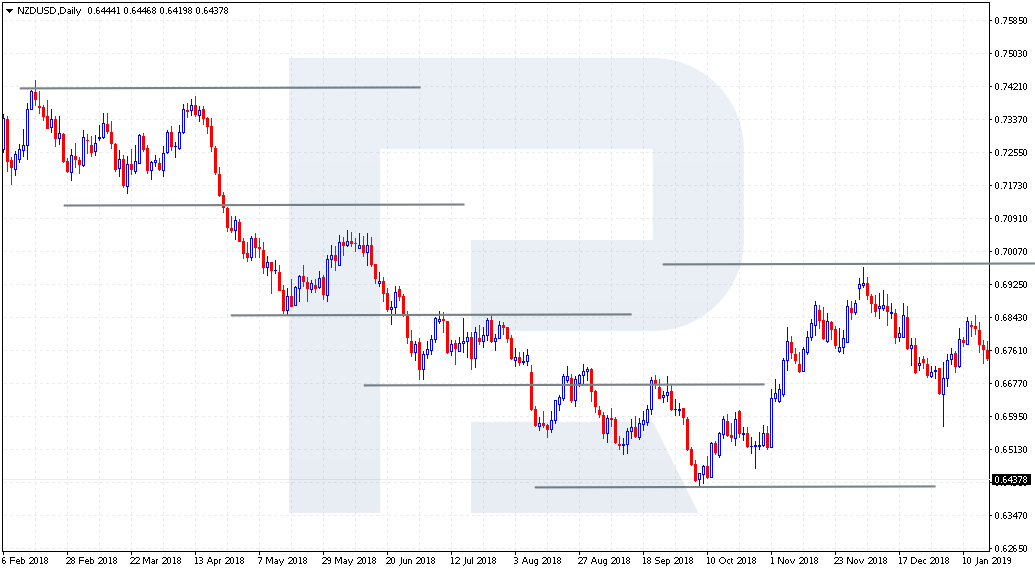Image resolution: width=1035 pixels, height=572 pixels.
Task: Open the chart menu triangle beside NZDUSD
Action: coord(9,11)
